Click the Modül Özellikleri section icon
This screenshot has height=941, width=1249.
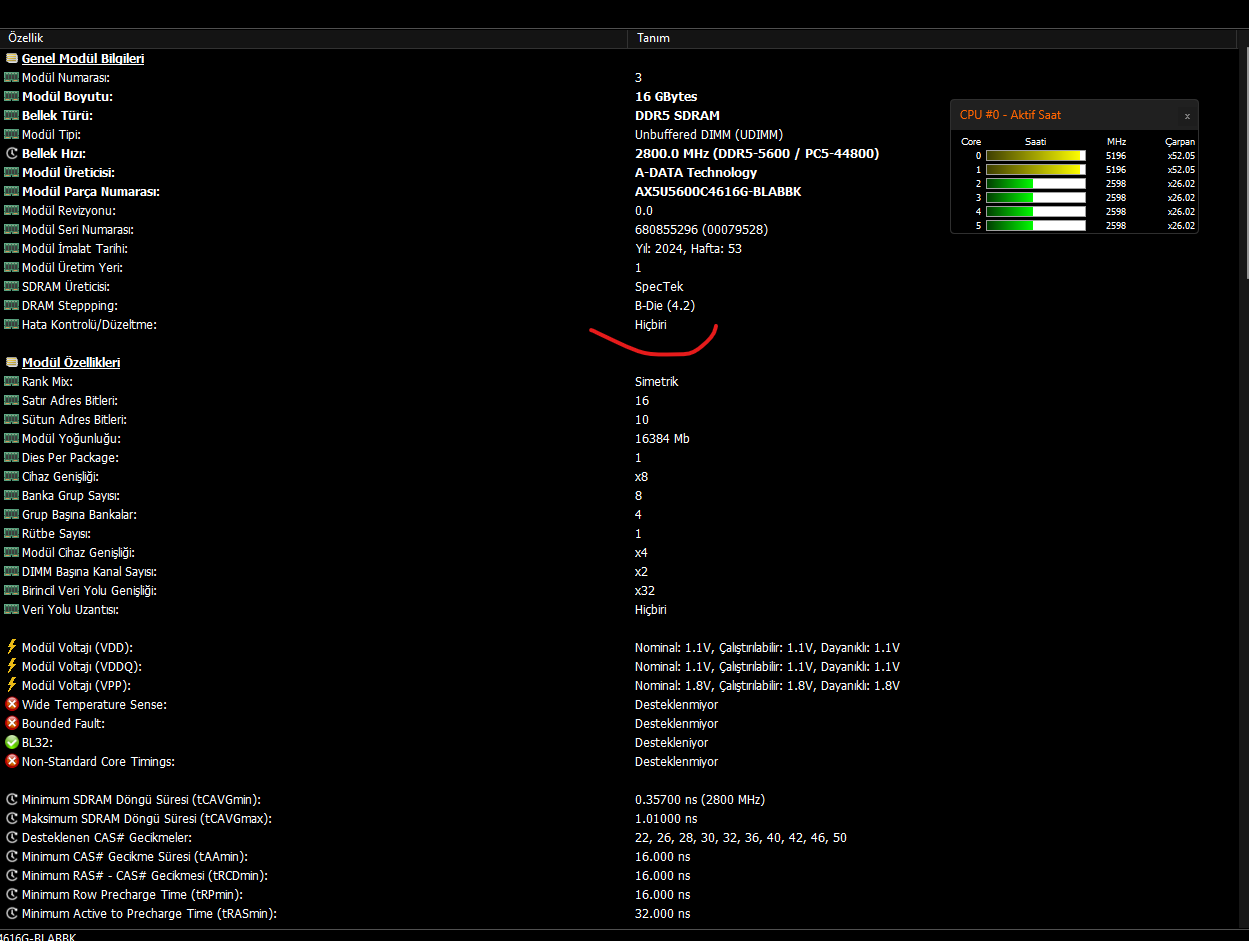point(12,362)
